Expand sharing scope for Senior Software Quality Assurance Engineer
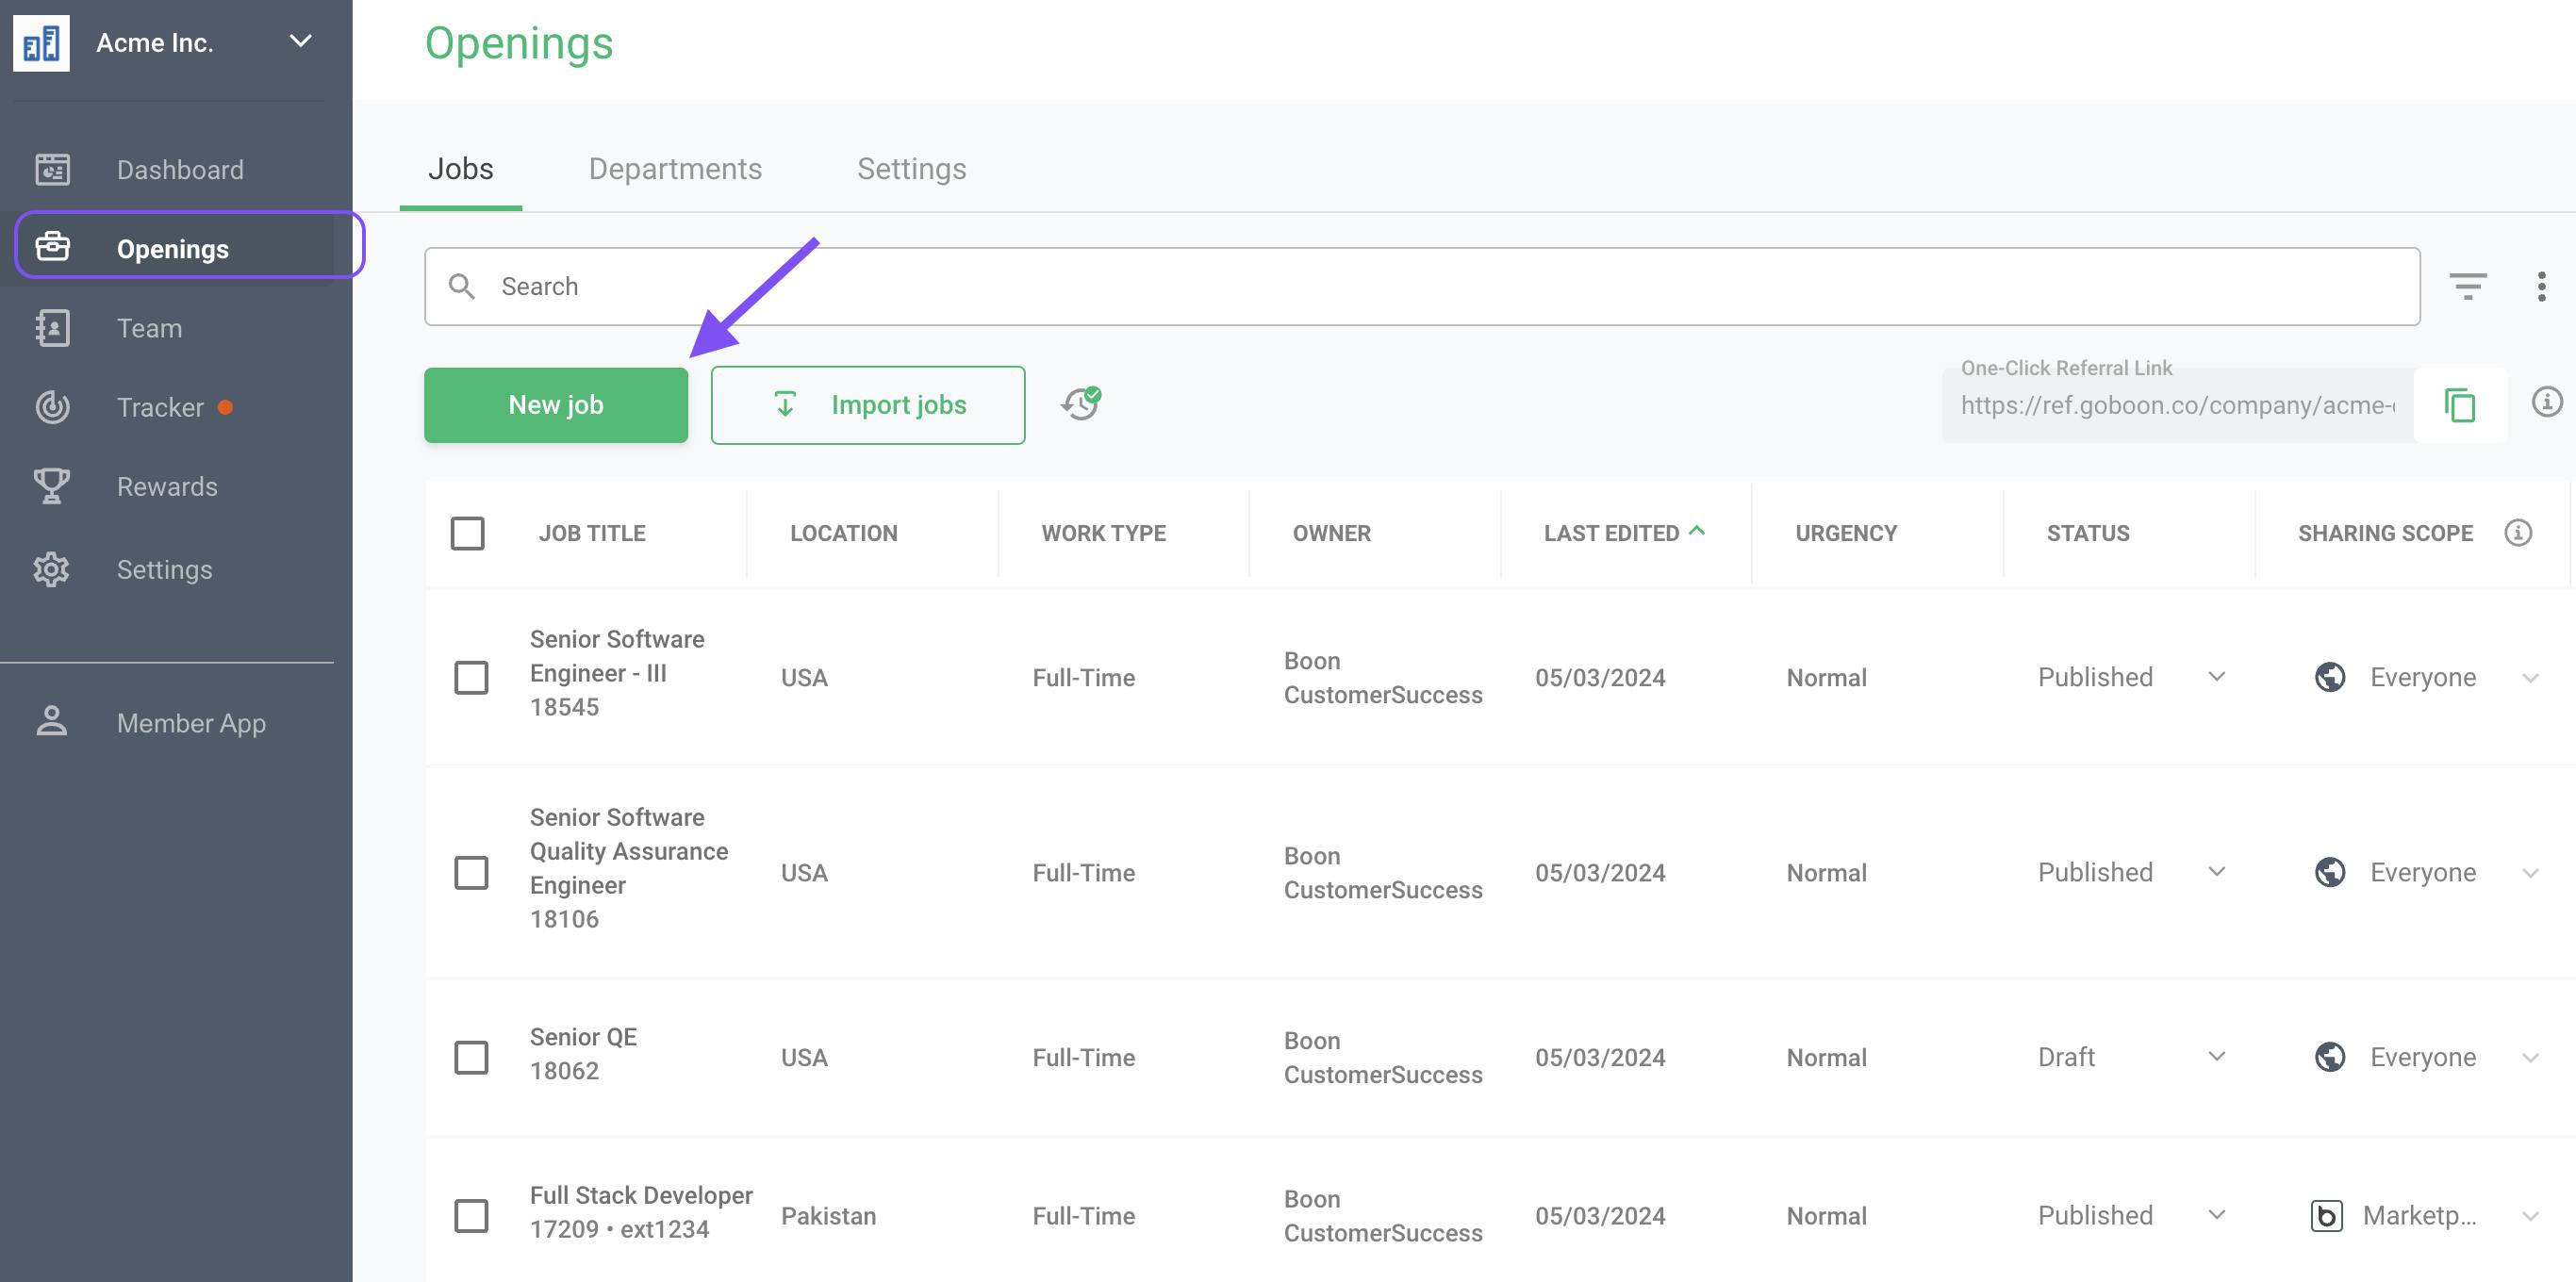Viewport: 2576px width, 1282px height. pos(2530,873)
